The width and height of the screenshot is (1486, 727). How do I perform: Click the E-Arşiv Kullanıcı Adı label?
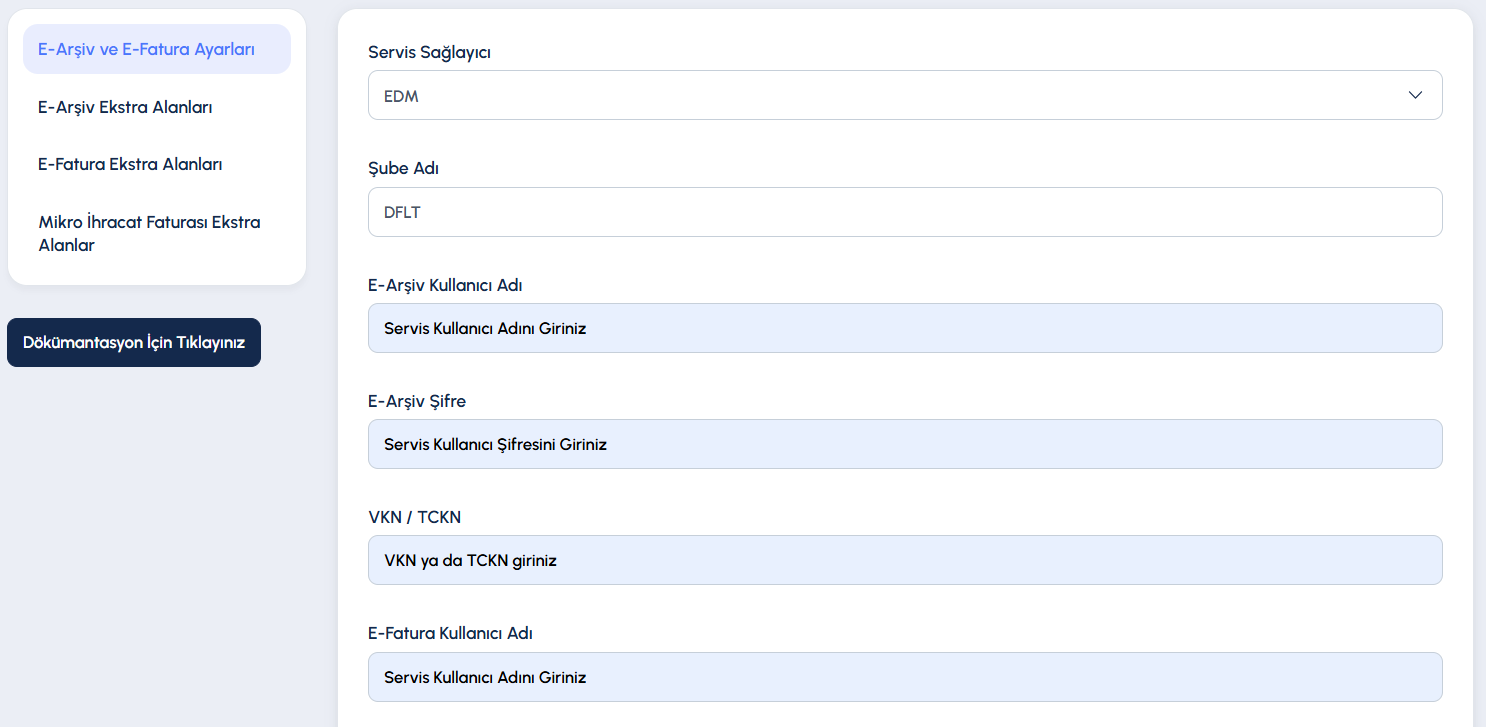[445, 285]
